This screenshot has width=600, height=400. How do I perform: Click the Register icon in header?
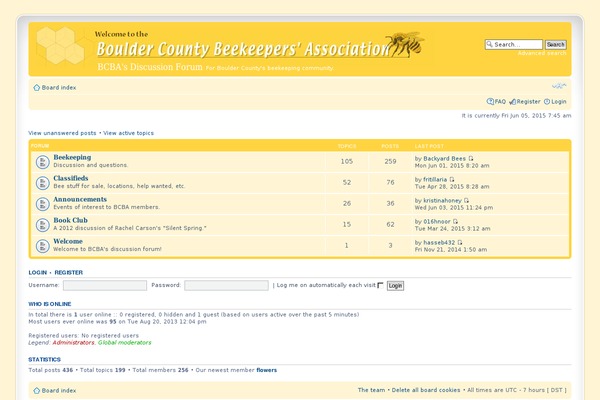(512, 102)
